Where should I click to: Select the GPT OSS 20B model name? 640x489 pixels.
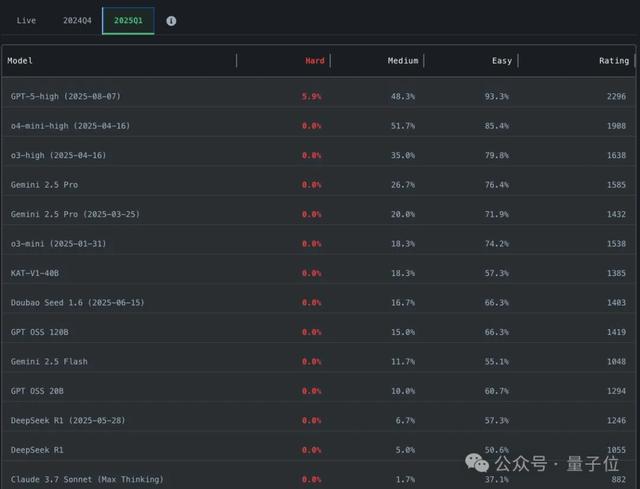tap(37, 391)
